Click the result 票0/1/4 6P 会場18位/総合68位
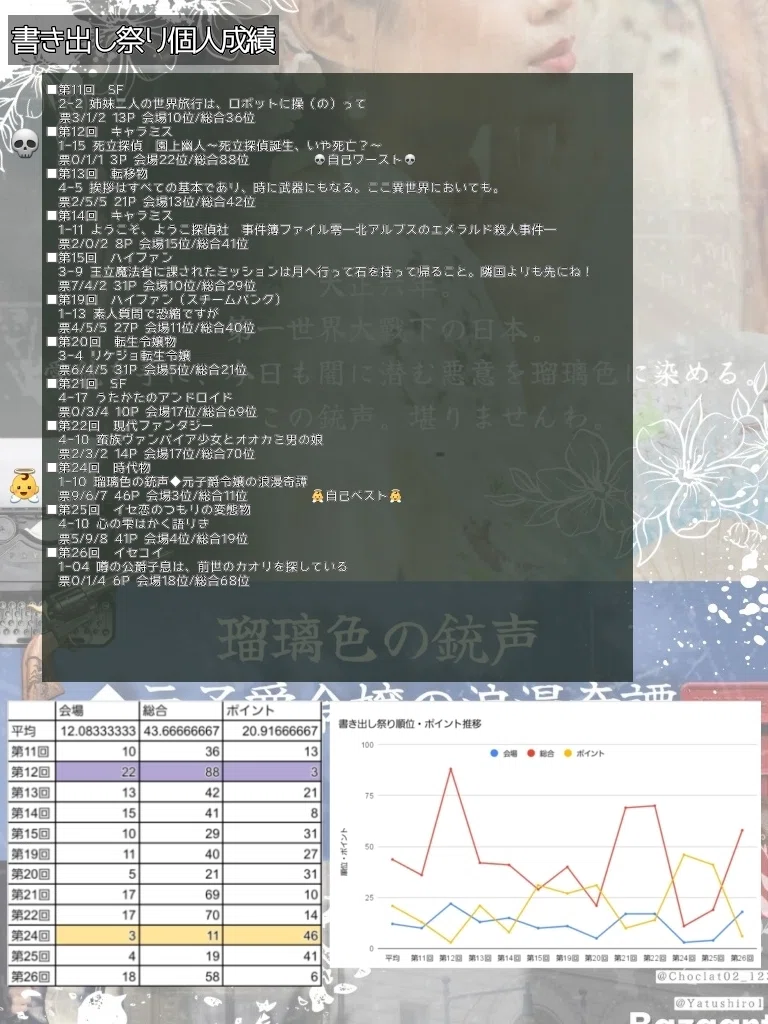768x1024 pixels. [x=154, y=581]
